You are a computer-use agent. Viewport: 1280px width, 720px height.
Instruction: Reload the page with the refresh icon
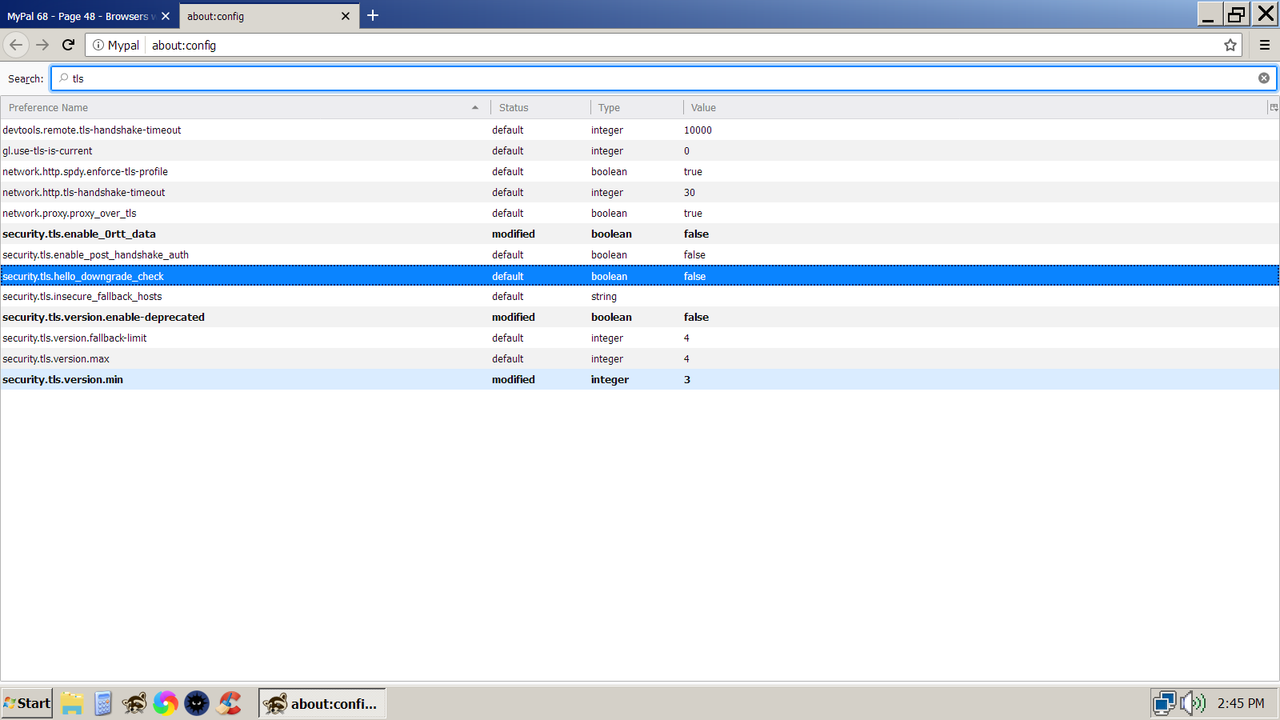pyautogui.click(x=69, y=45)
